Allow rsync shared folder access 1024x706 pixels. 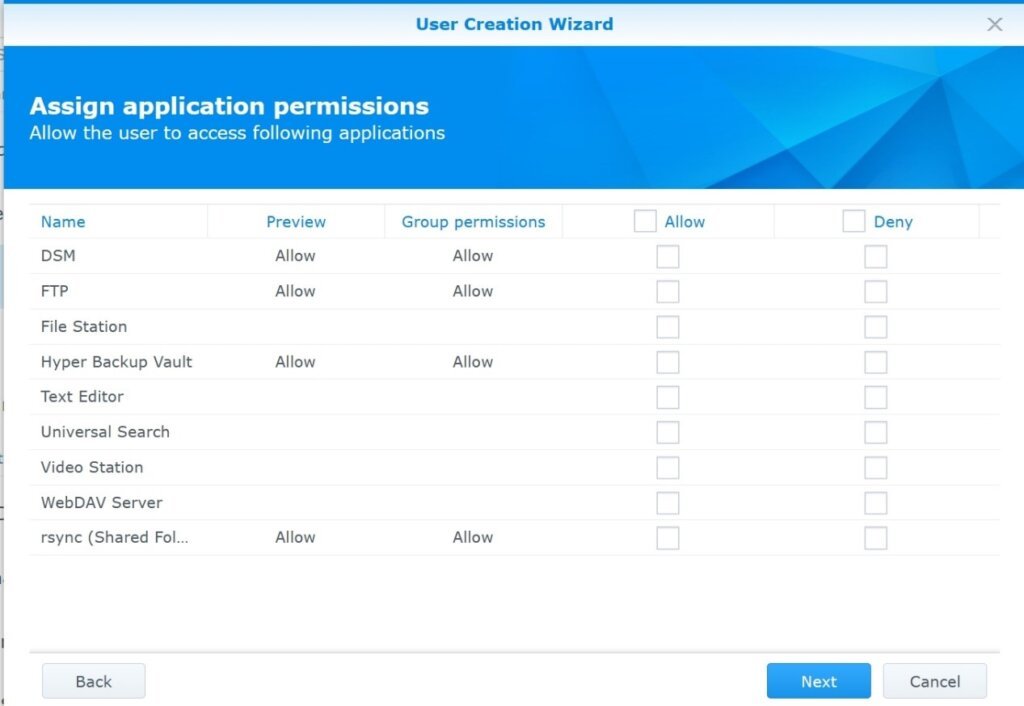coord(667,538)
